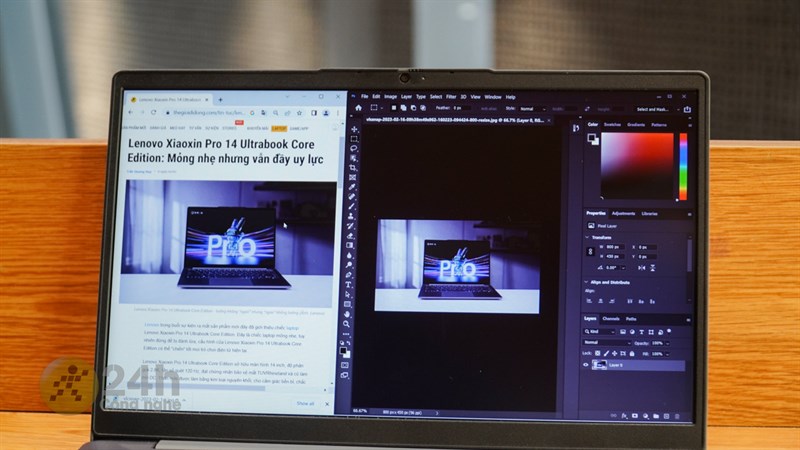Switch to the Adjustments tab
Screen dimensions: 800x450
pos(623,214)
